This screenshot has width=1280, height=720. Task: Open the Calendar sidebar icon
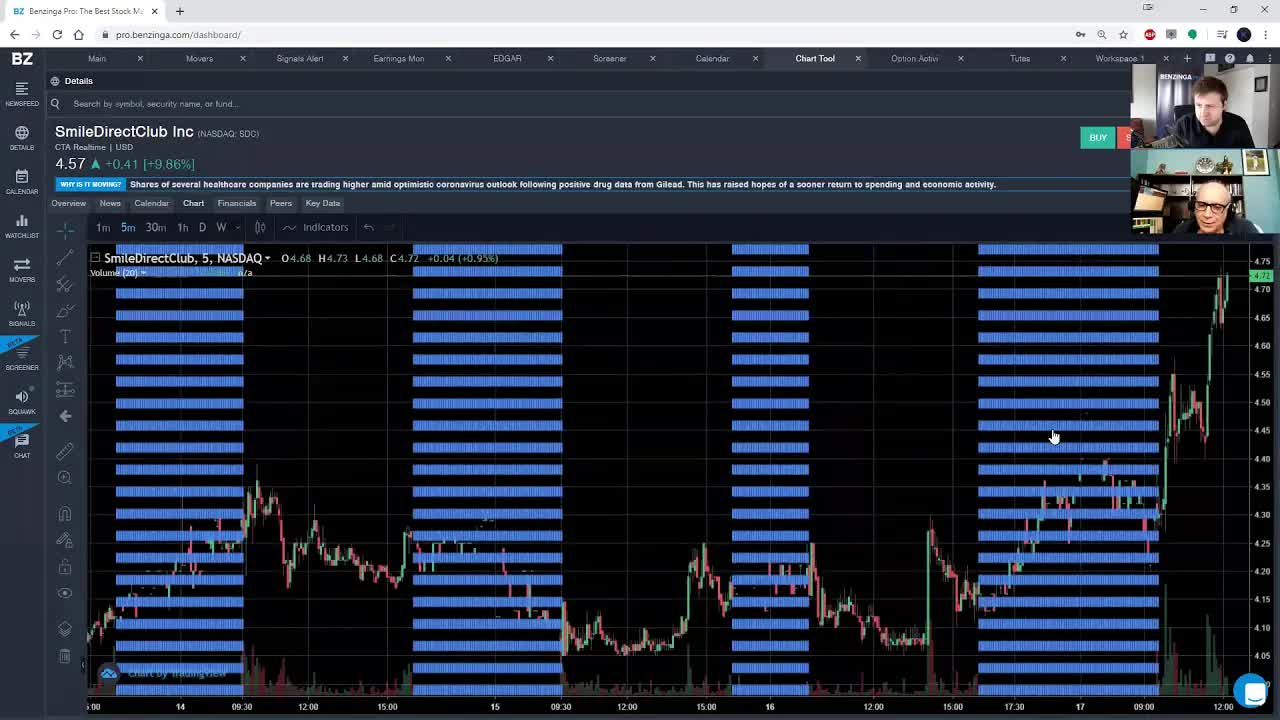pos(22,181)
